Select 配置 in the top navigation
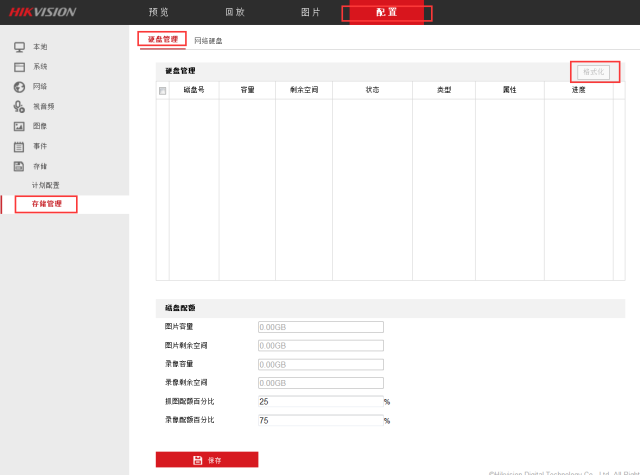 (386, 12)
